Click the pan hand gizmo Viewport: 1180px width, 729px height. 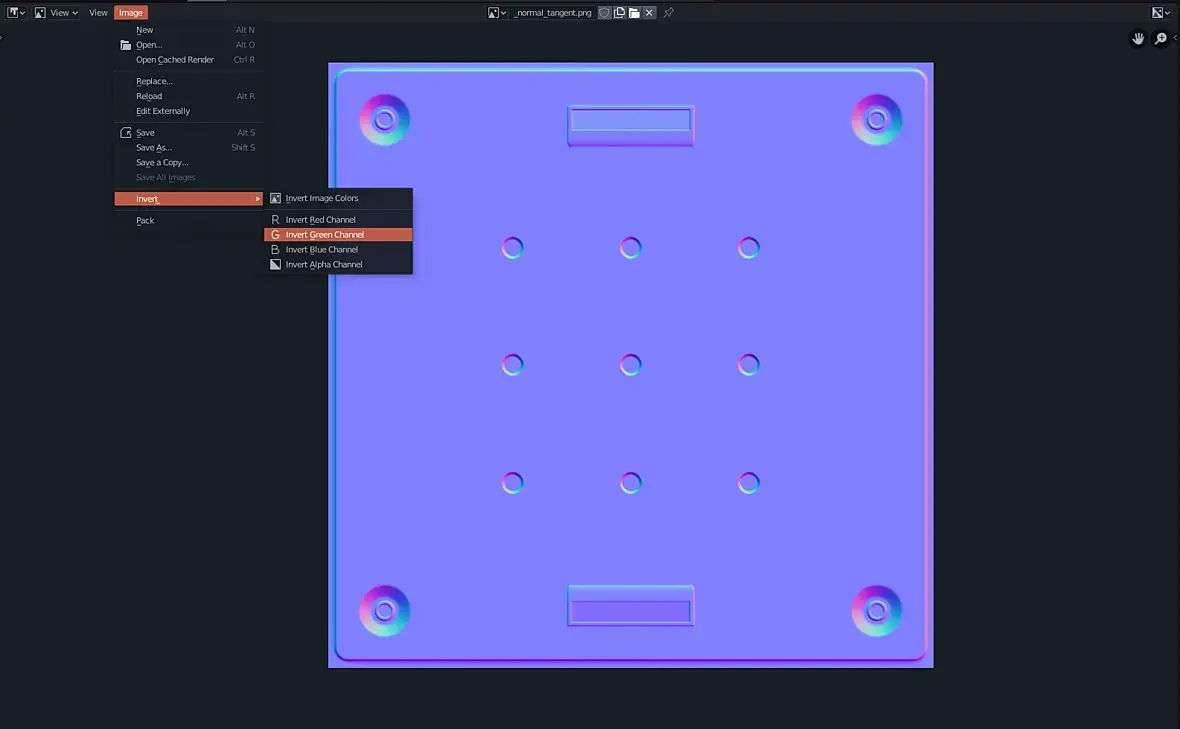pos(1138,38)
